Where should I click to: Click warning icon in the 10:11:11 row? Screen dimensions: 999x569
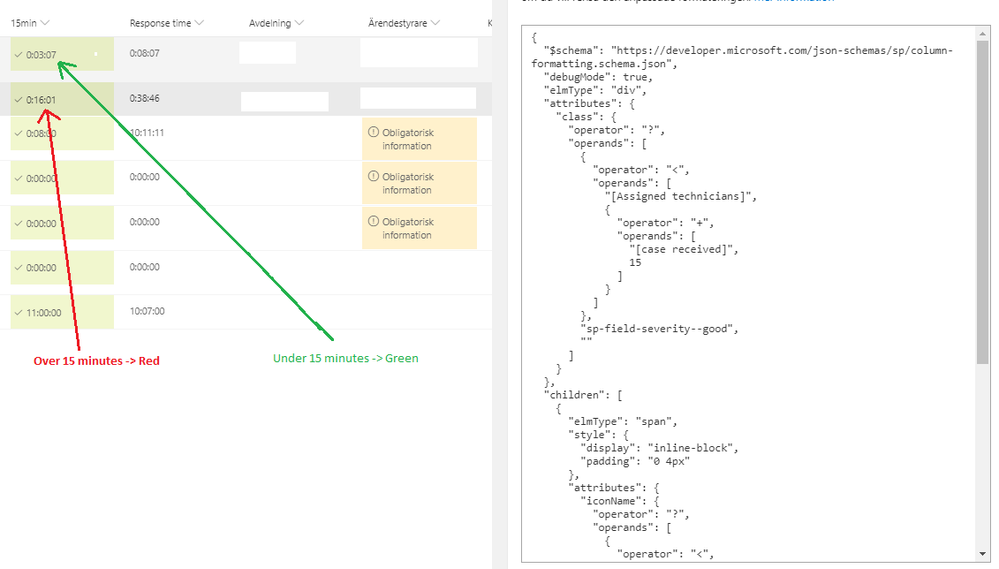(x=373, y=132)
